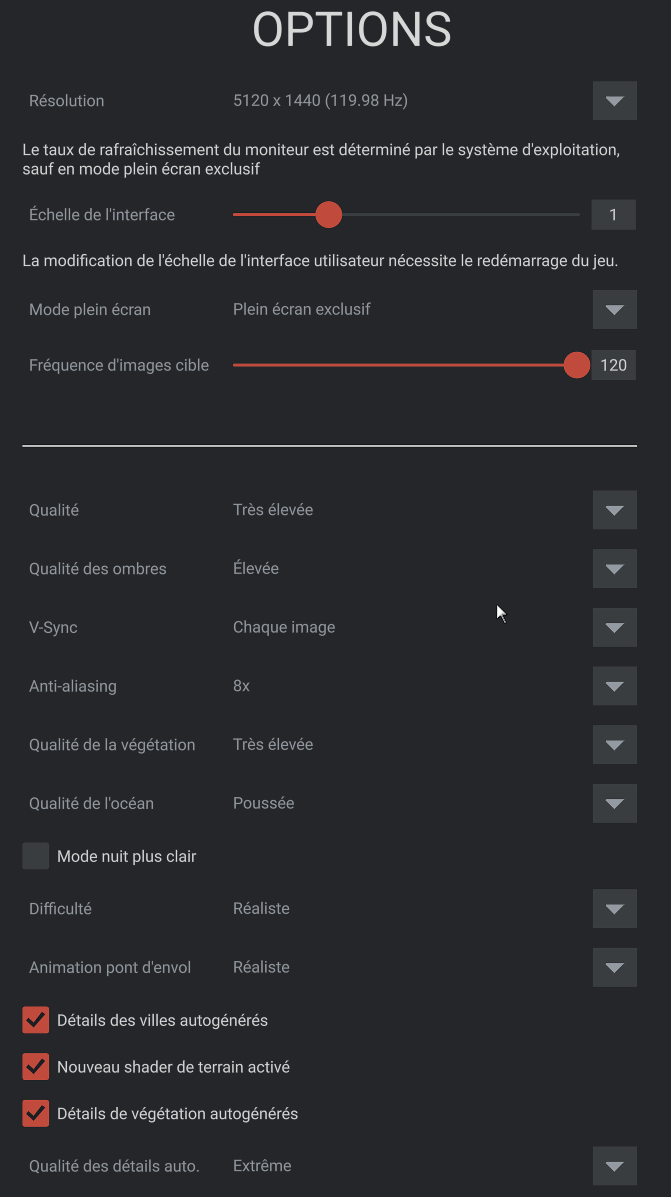Click the interface scale value field showing 1
This screenshot has height=1197, width=671.
pyautogui.click(x=613, y=215)
